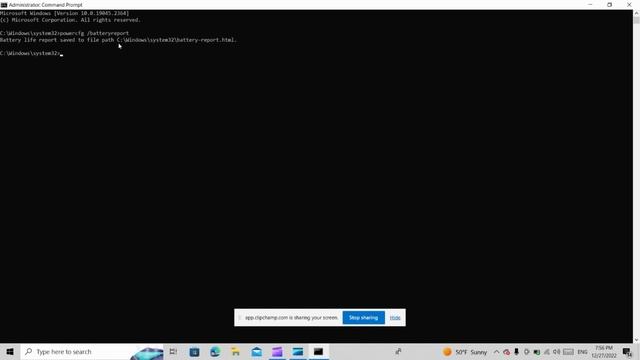Select the Command Prompt taskbar icon

(318, 351)
